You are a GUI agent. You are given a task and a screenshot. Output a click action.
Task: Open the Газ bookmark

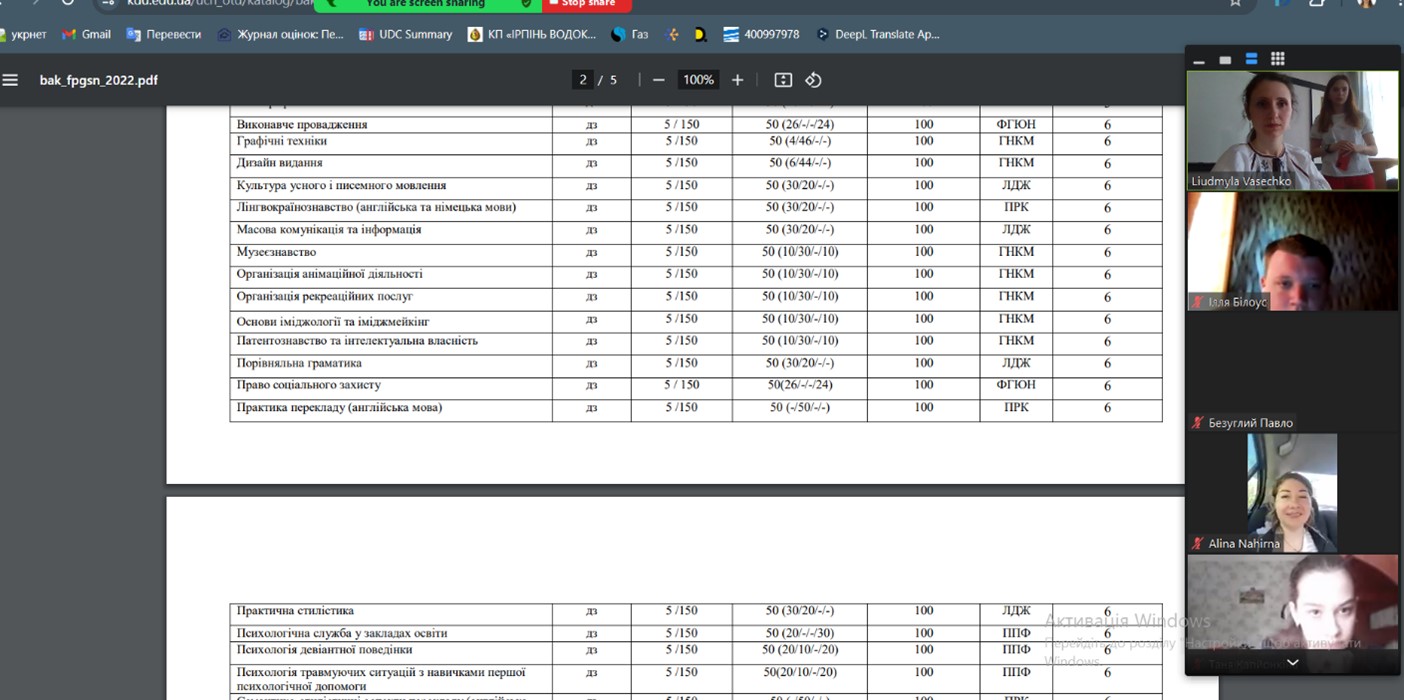click(x=630, y=34)
